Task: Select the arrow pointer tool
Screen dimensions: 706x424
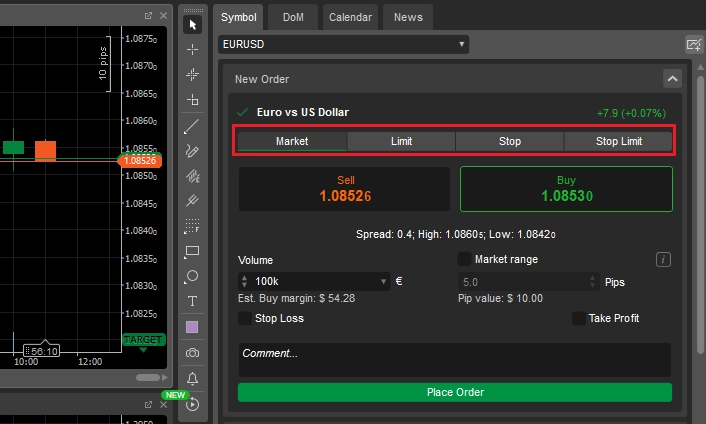Action: click(192, 25)
